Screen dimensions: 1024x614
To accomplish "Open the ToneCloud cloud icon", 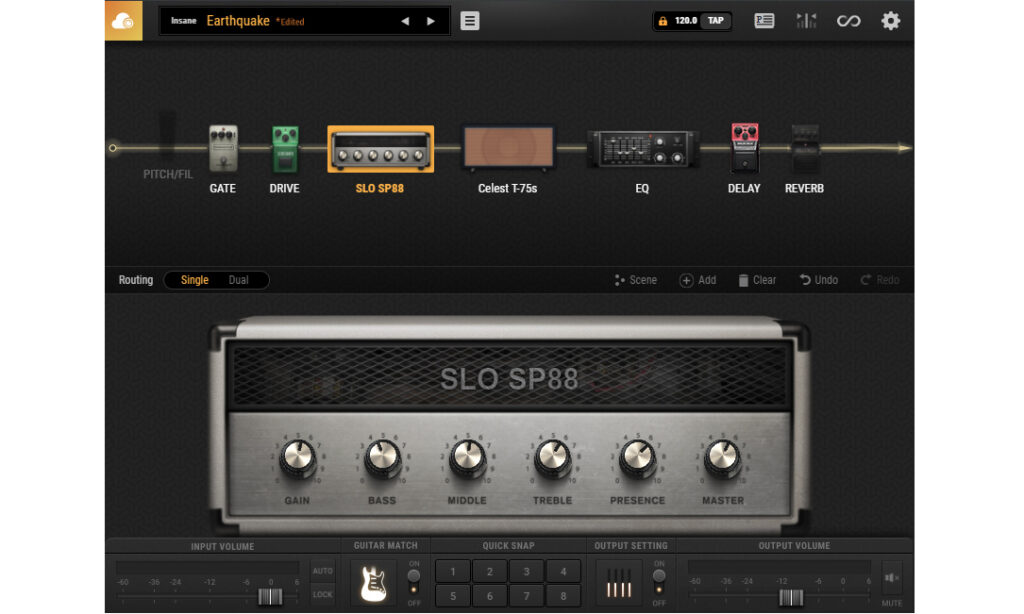I will point(123,21).
